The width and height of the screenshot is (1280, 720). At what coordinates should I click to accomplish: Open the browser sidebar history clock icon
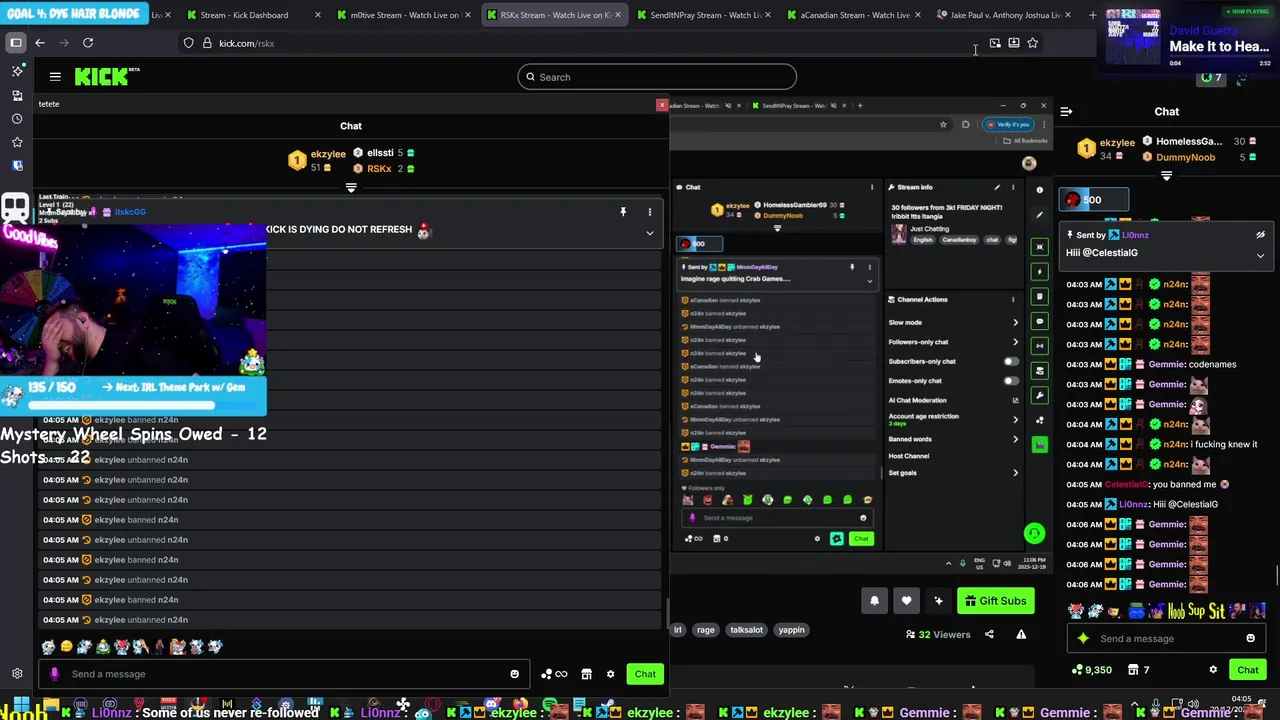pyautogui.click(x=17, y=119)
